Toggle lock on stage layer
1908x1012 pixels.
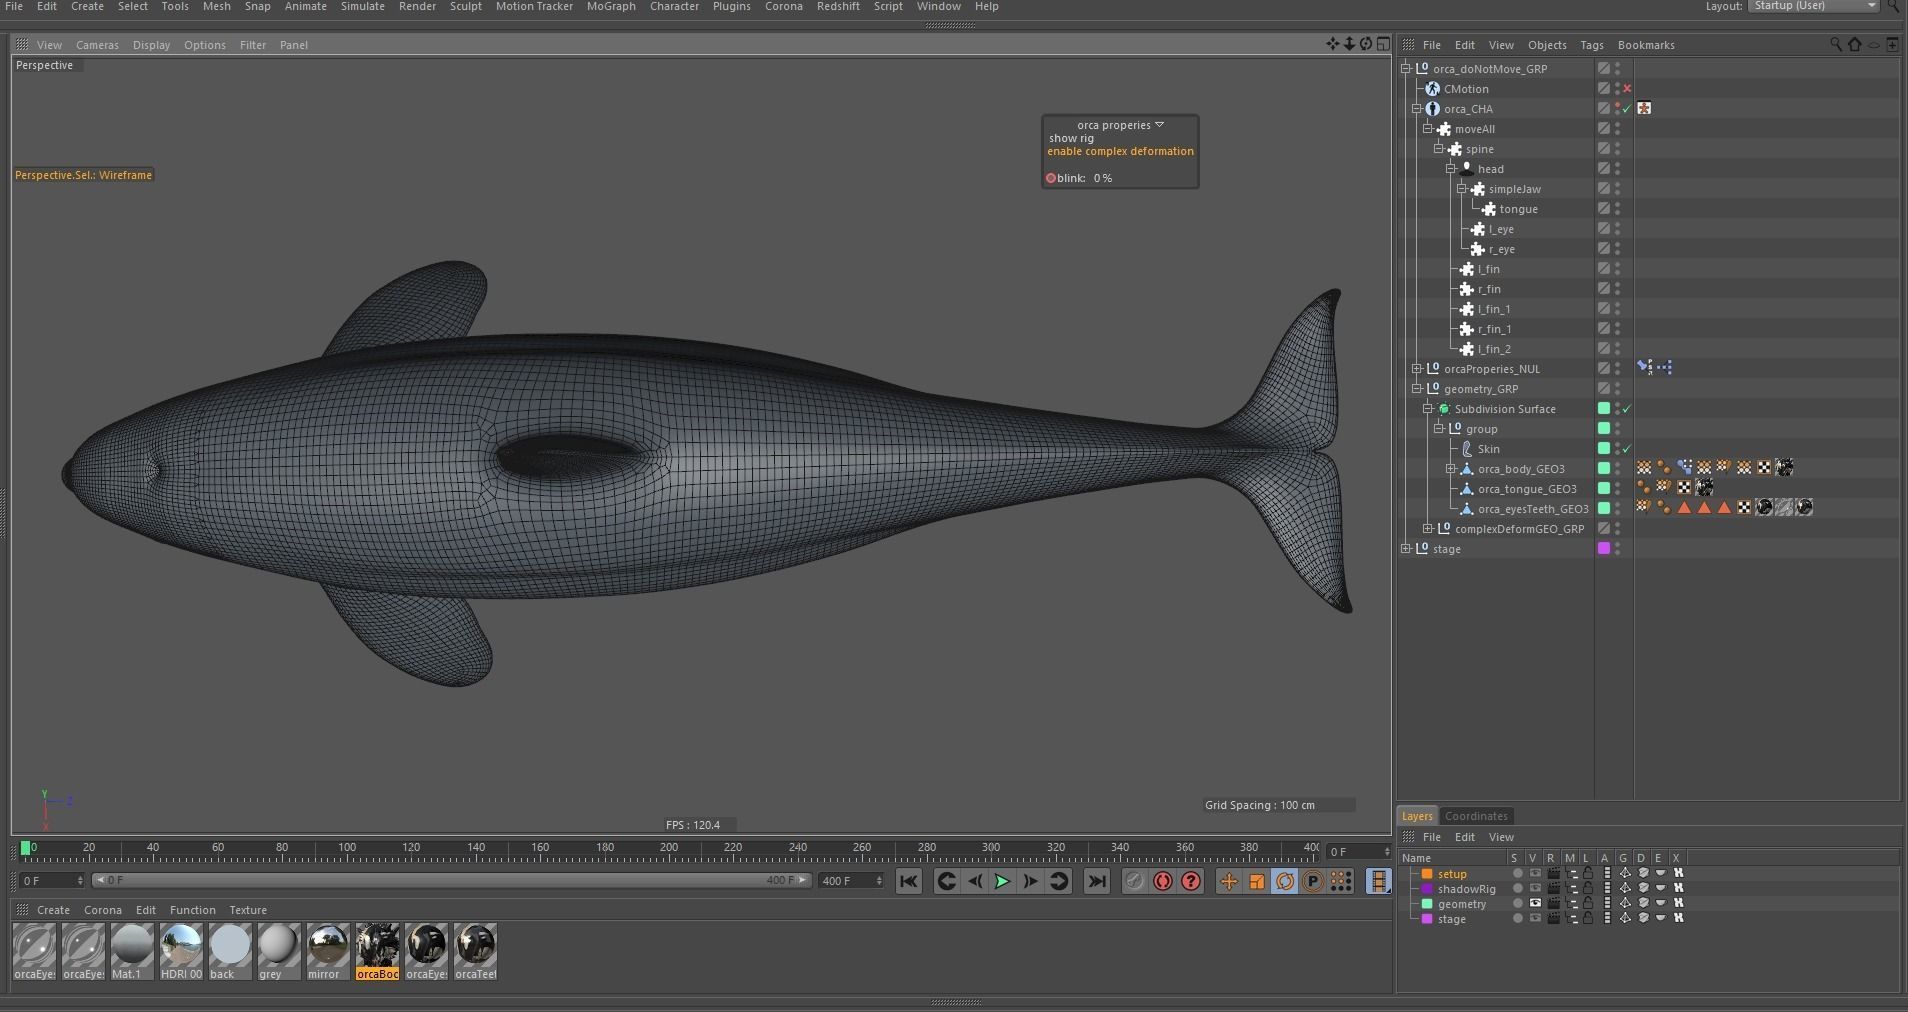pos(1588,918)
